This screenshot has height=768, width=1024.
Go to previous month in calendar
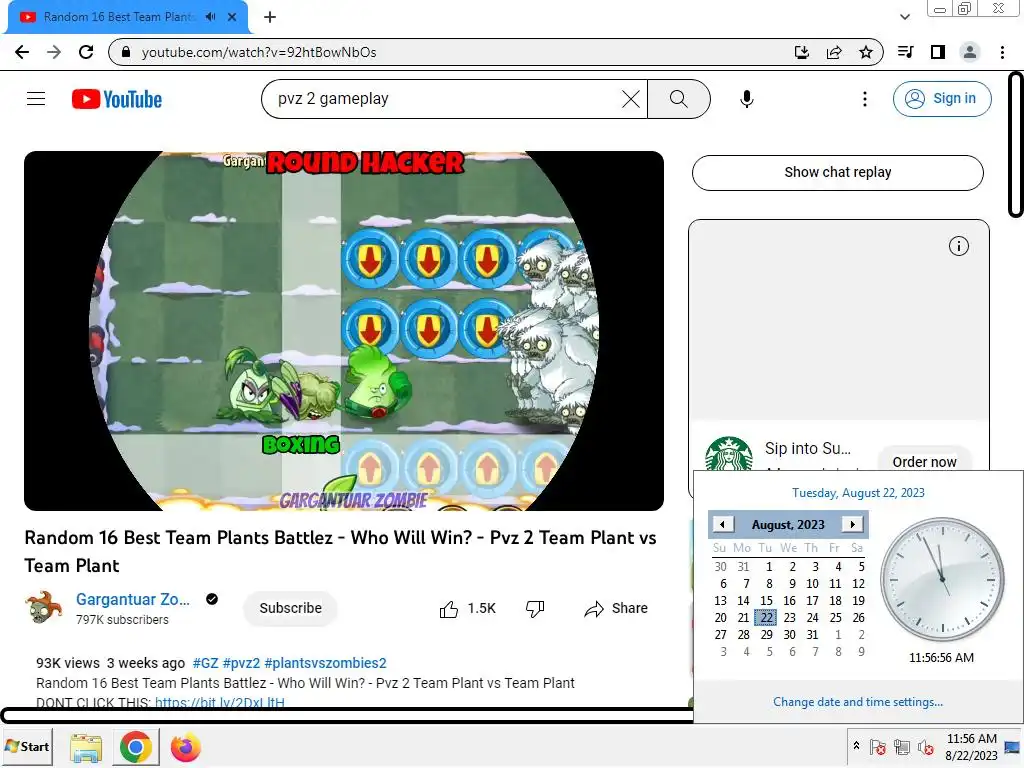(x=722, y=524)
